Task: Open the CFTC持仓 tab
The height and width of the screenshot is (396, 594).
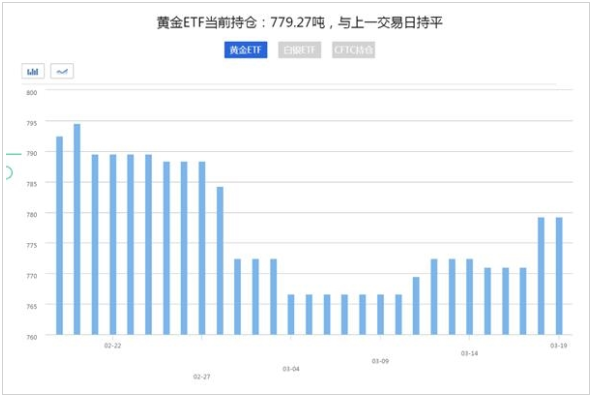Action: [353, 50]
